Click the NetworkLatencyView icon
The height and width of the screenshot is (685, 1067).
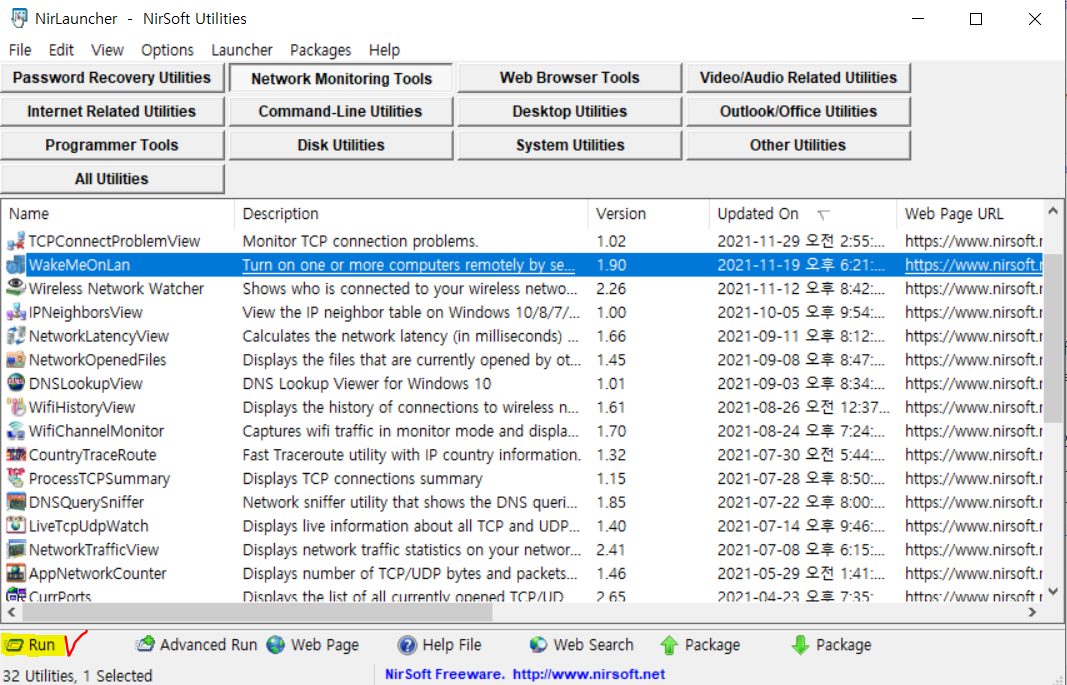[16, 336]
